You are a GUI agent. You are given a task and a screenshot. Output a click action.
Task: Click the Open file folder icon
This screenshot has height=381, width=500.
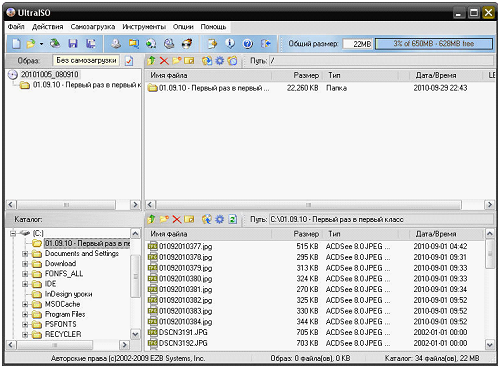pyautogui.click(x=31, y=44)
